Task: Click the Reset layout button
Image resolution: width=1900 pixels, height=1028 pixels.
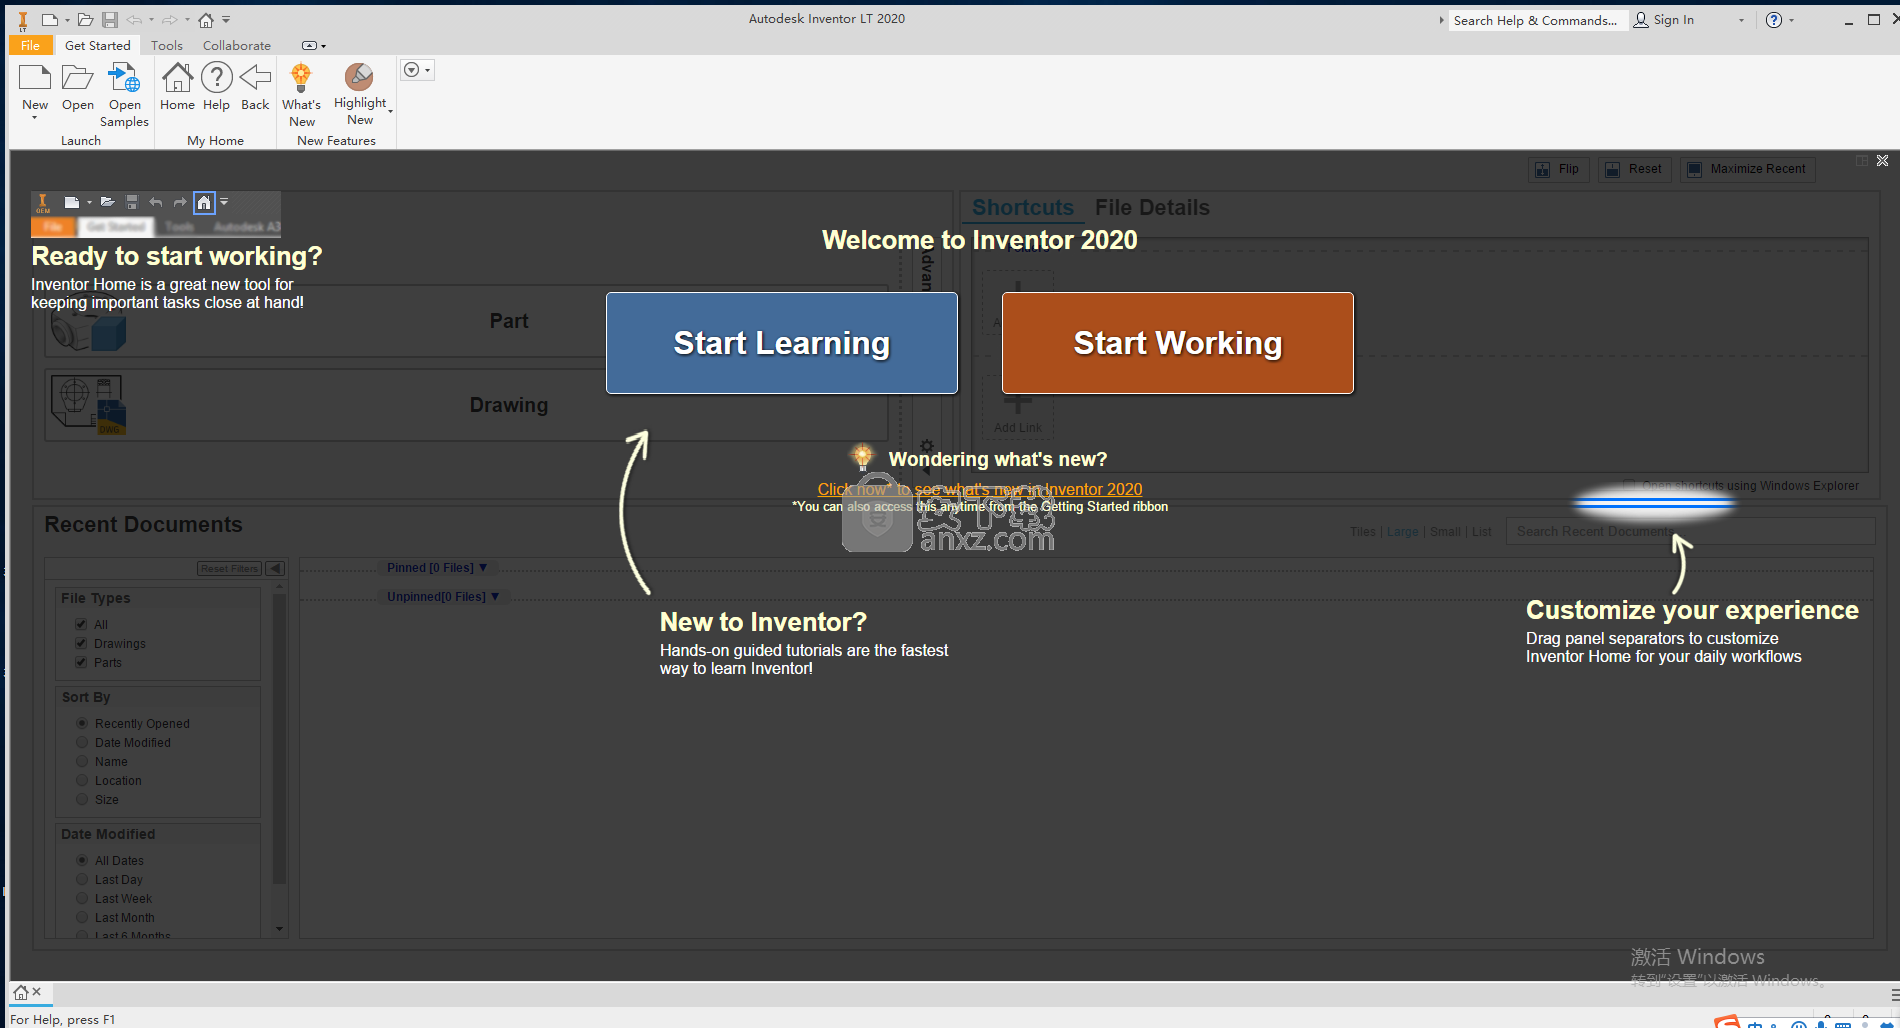Action: (x=1634, y=169)
